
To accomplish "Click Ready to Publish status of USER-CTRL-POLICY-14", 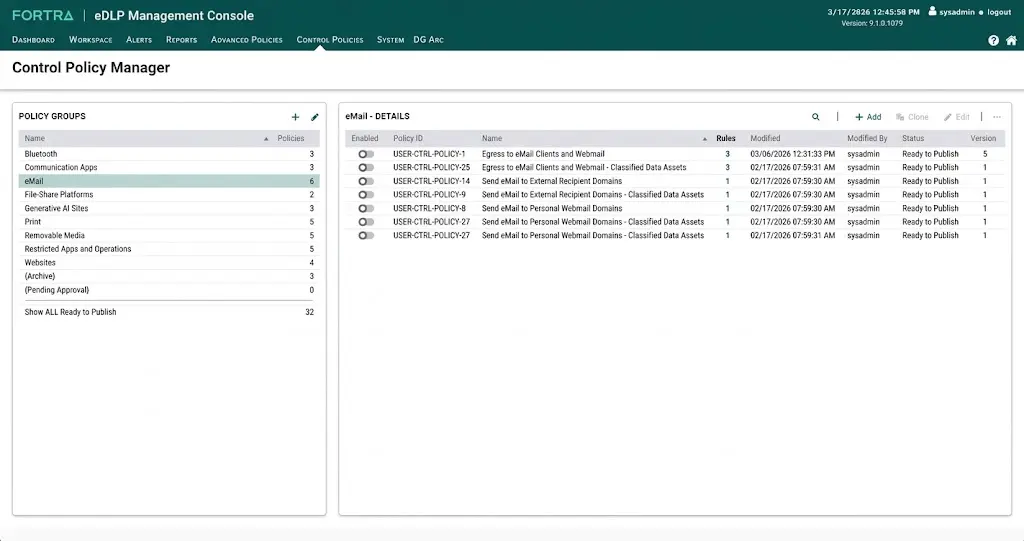I will pyautogui.click(x=930, y=181).
